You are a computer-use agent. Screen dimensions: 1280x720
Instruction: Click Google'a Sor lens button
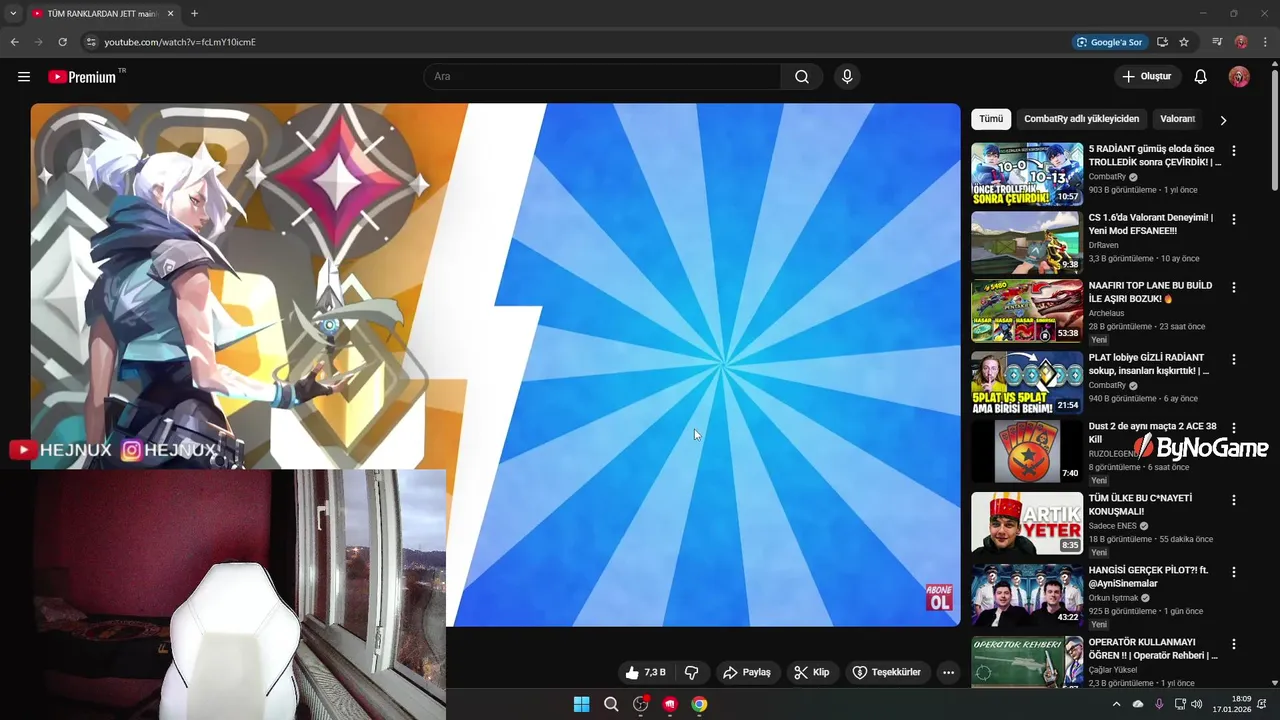[1109, 42]
